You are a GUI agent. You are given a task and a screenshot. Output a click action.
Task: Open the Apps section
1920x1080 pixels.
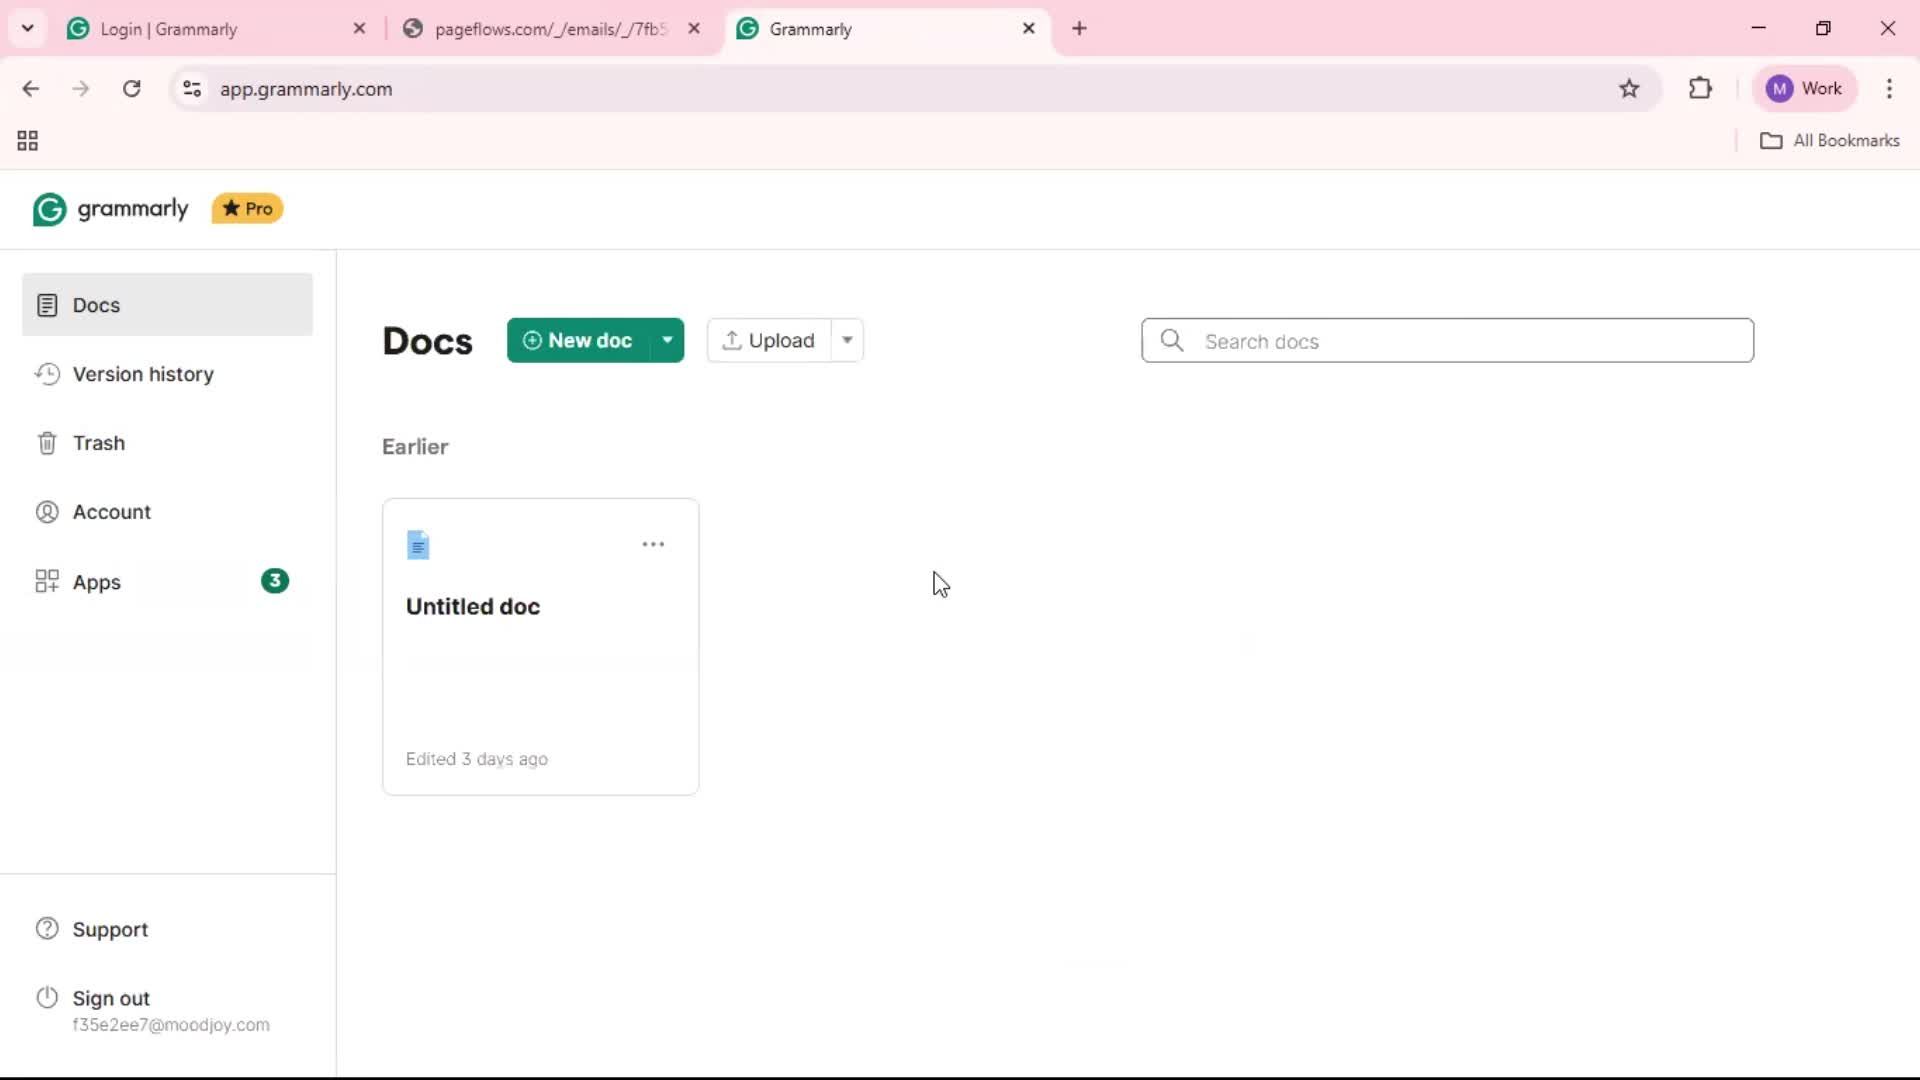(x=96, y=582)
